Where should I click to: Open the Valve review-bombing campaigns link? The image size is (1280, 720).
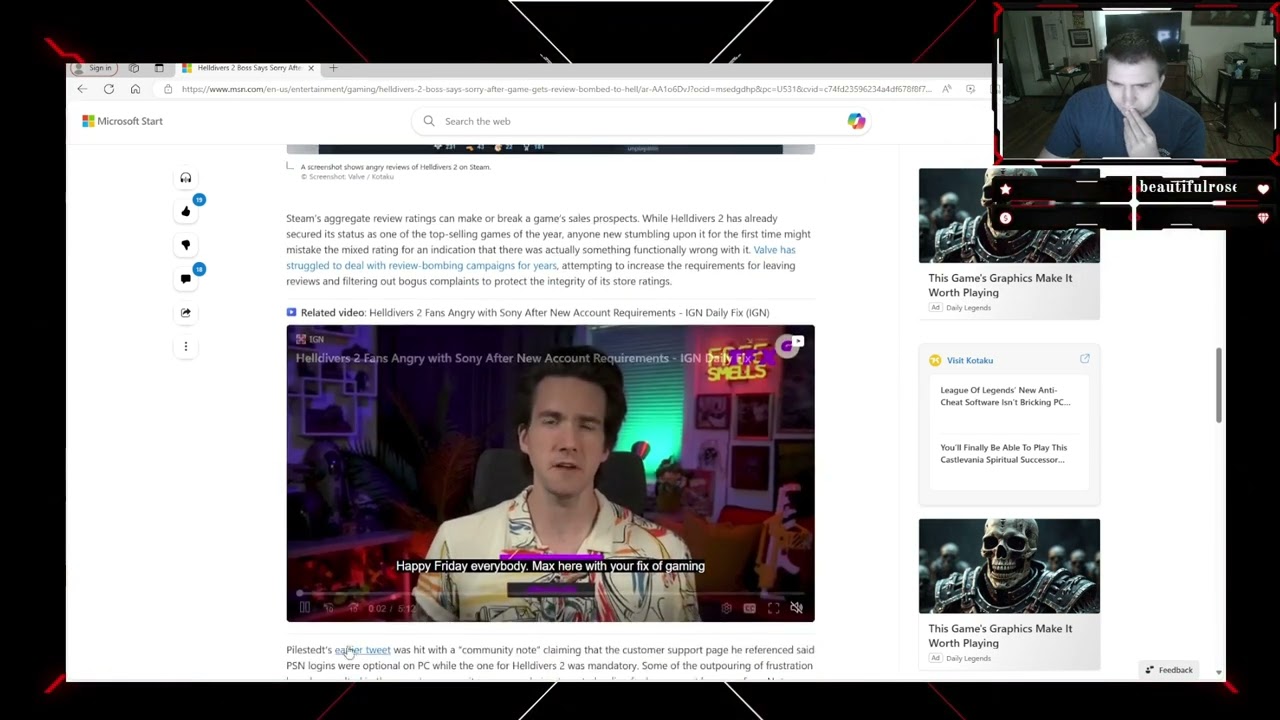[x=541, y=257]
